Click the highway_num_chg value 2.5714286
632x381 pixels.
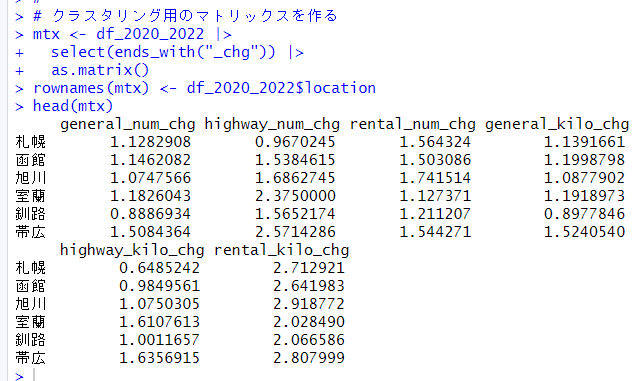[x=295, y=232]
